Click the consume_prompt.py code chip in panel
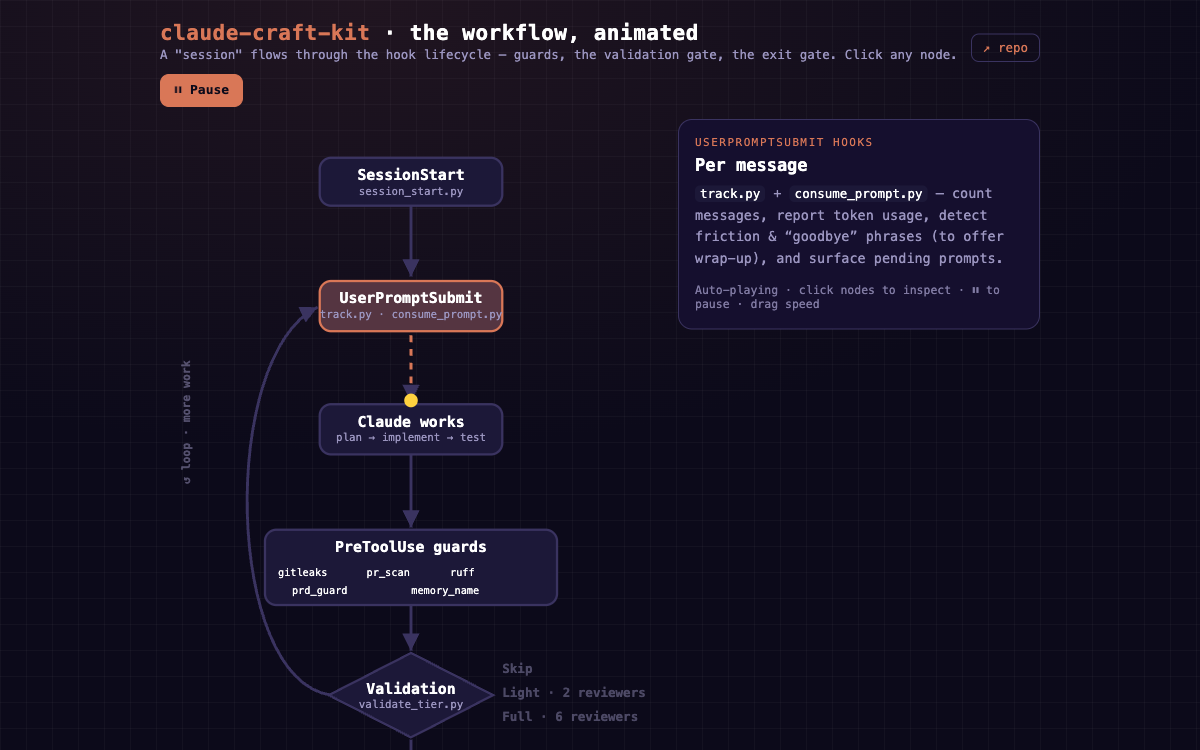Screen dimensions: 1200x750 [x=859, y=194]
